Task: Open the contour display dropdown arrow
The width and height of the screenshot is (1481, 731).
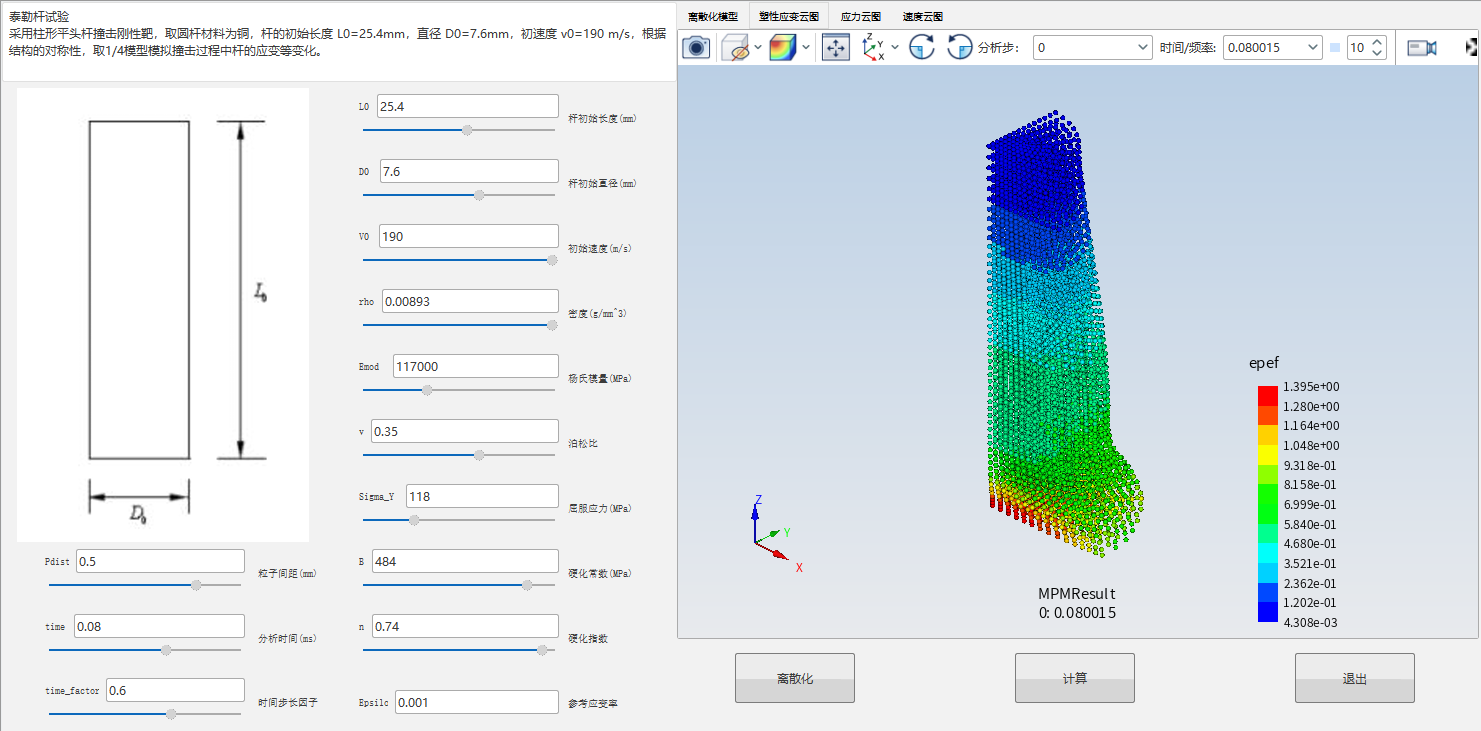Action: (x=805, y=47)
